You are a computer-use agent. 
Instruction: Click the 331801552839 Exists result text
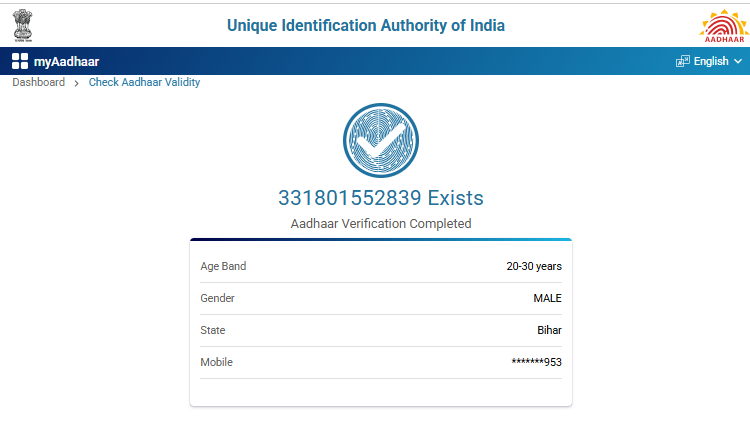pos(380,198)
